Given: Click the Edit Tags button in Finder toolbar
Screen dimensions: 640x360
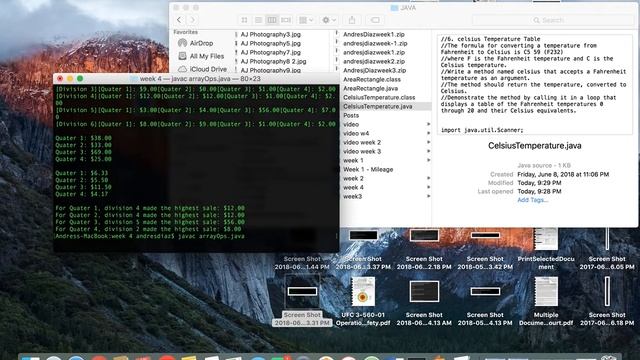Looking at the screenshot, I should click(375, 20).
